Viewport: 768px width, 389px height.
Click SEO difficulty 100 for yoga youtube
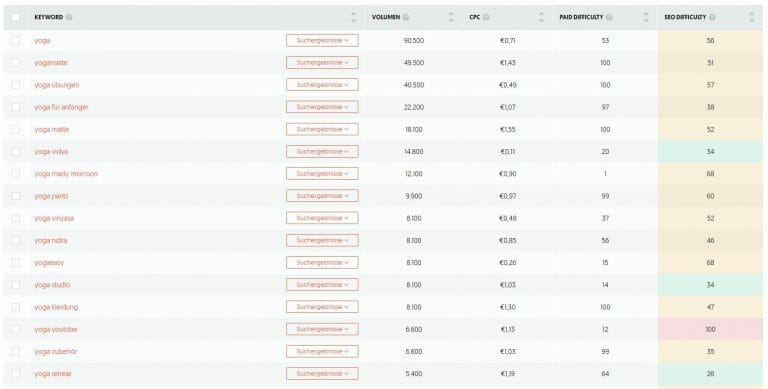point(710,329)
